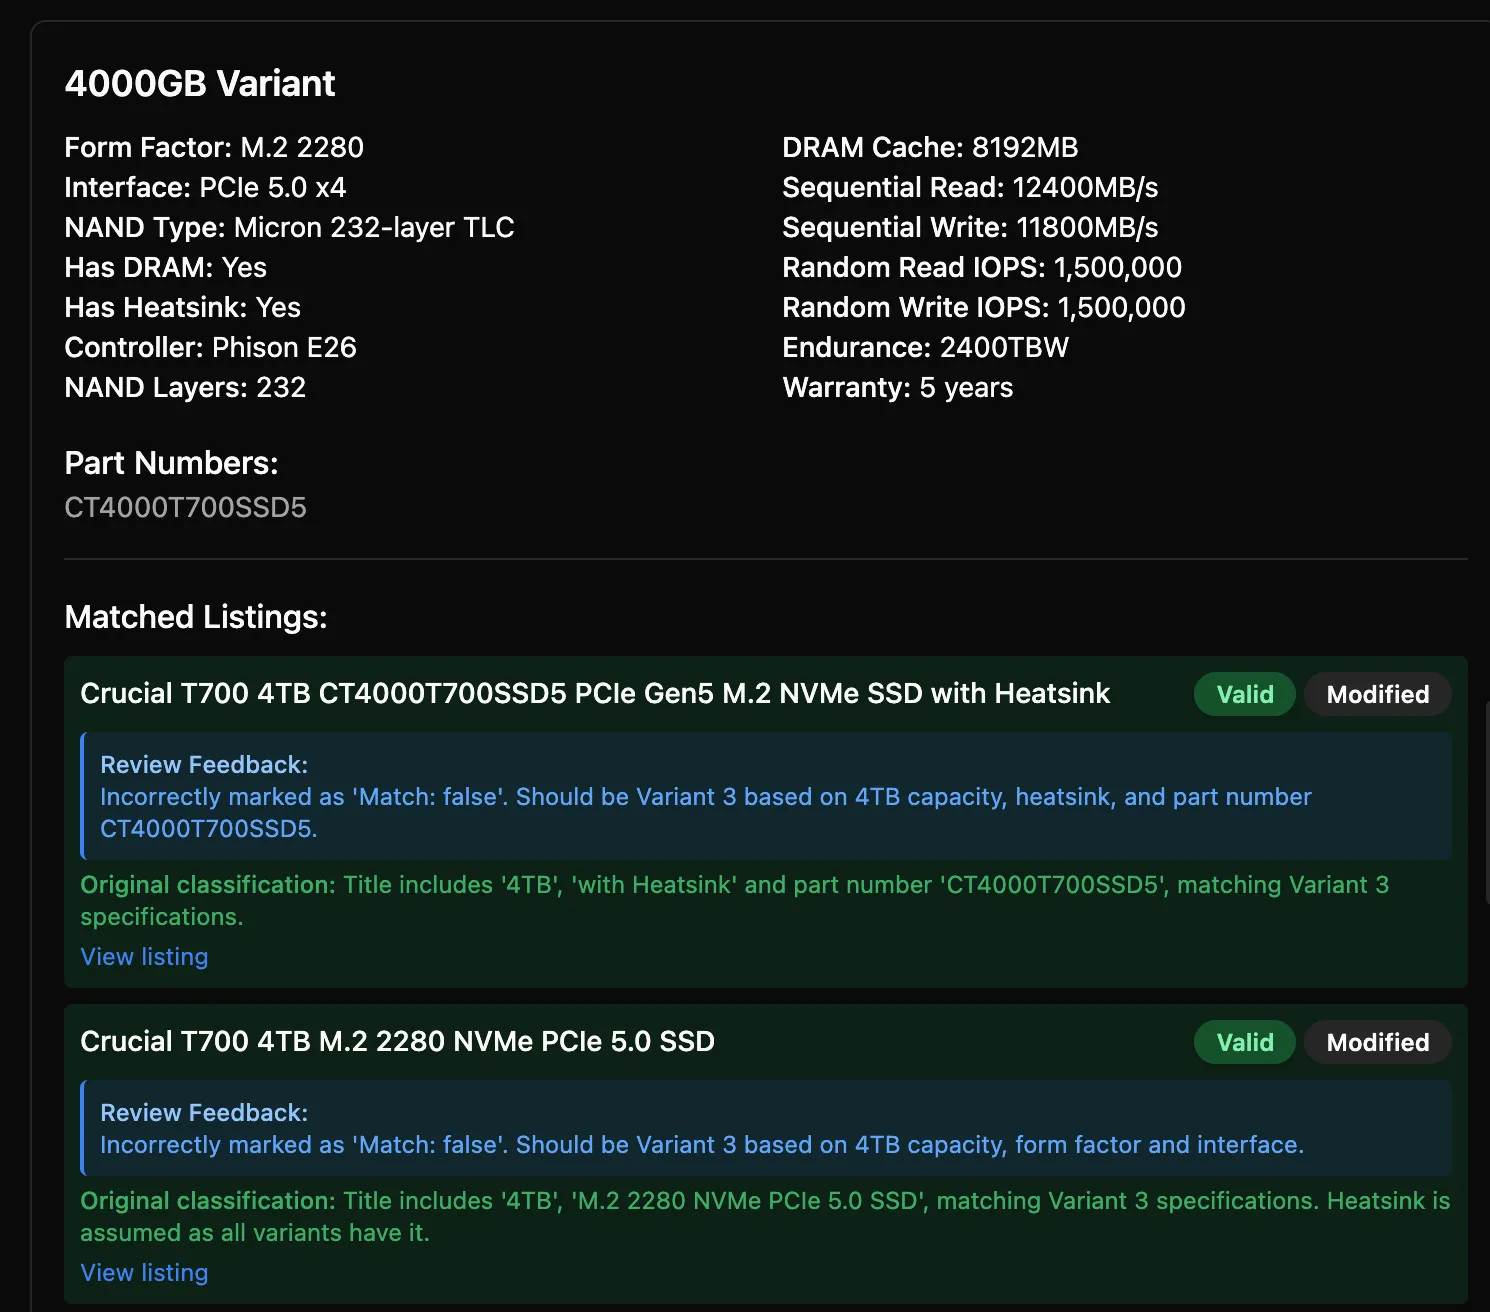Open the first listing's View listing link

click(x=144, y=957)
